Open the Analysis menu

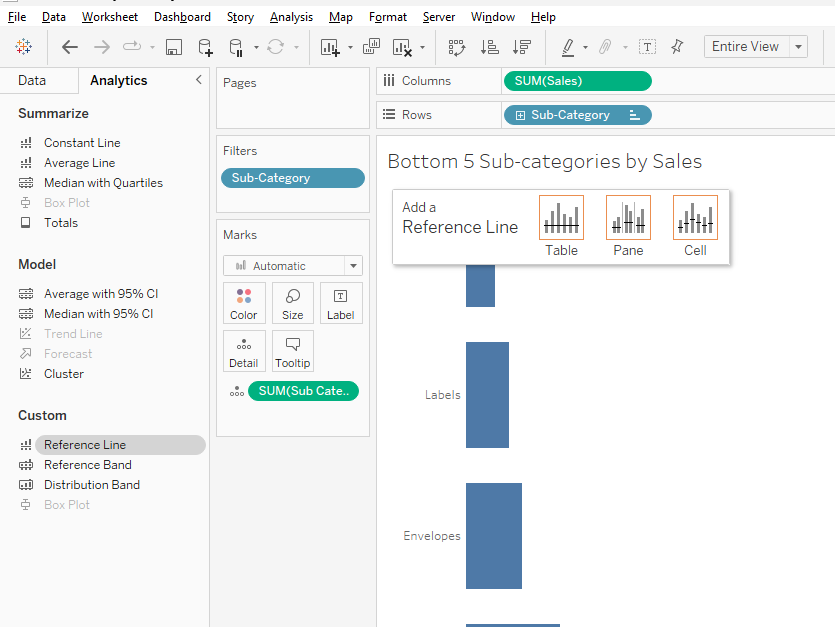pos(291,17)
